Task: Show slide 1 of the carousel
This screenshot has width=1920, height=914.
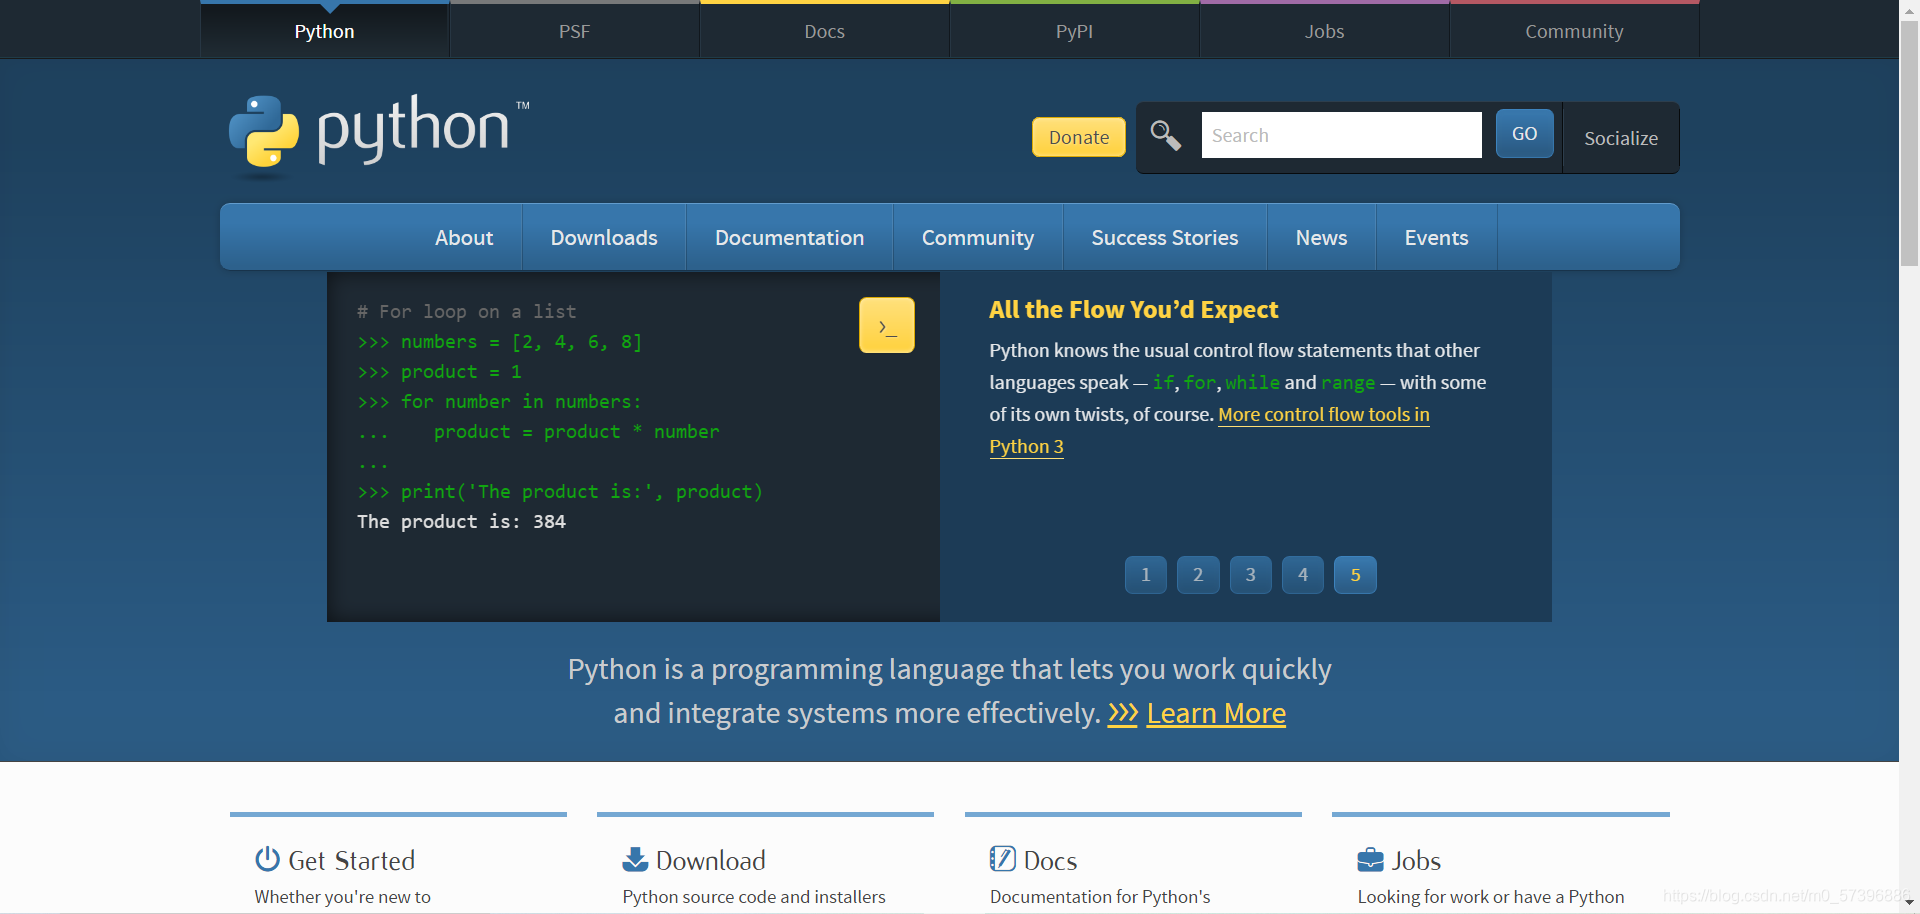Action: point(1146,575)
